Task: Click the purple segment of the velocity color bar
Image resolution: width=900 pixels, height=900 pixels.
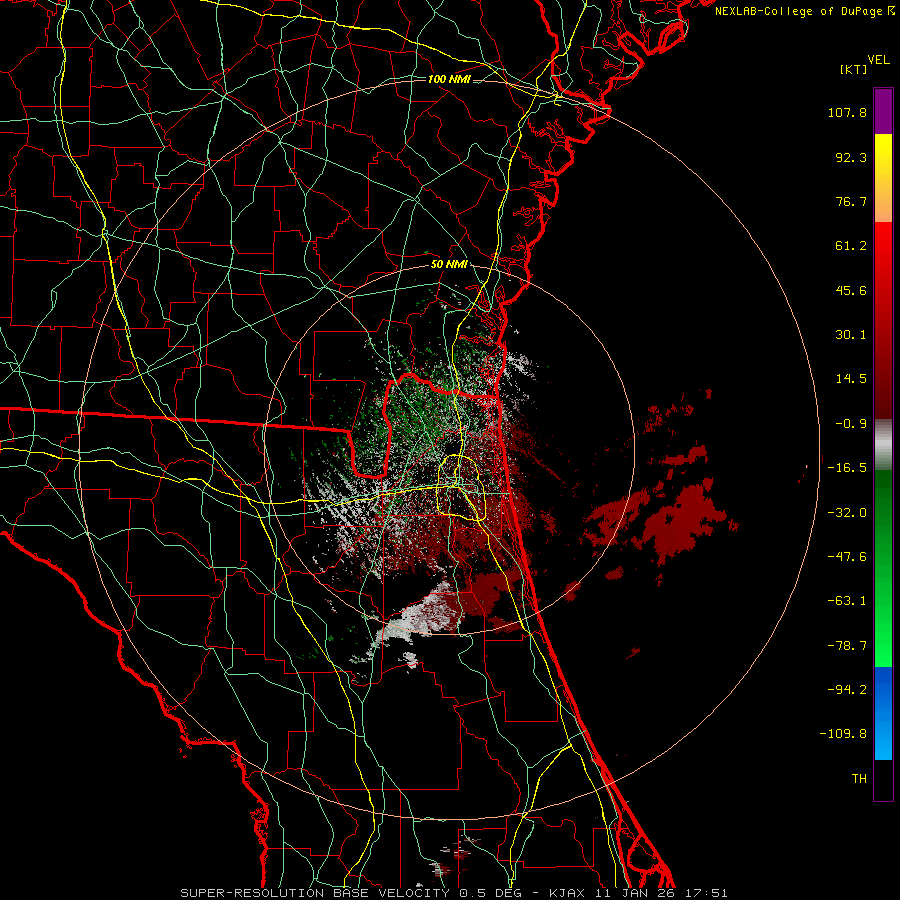Action: tap(883, 111)
